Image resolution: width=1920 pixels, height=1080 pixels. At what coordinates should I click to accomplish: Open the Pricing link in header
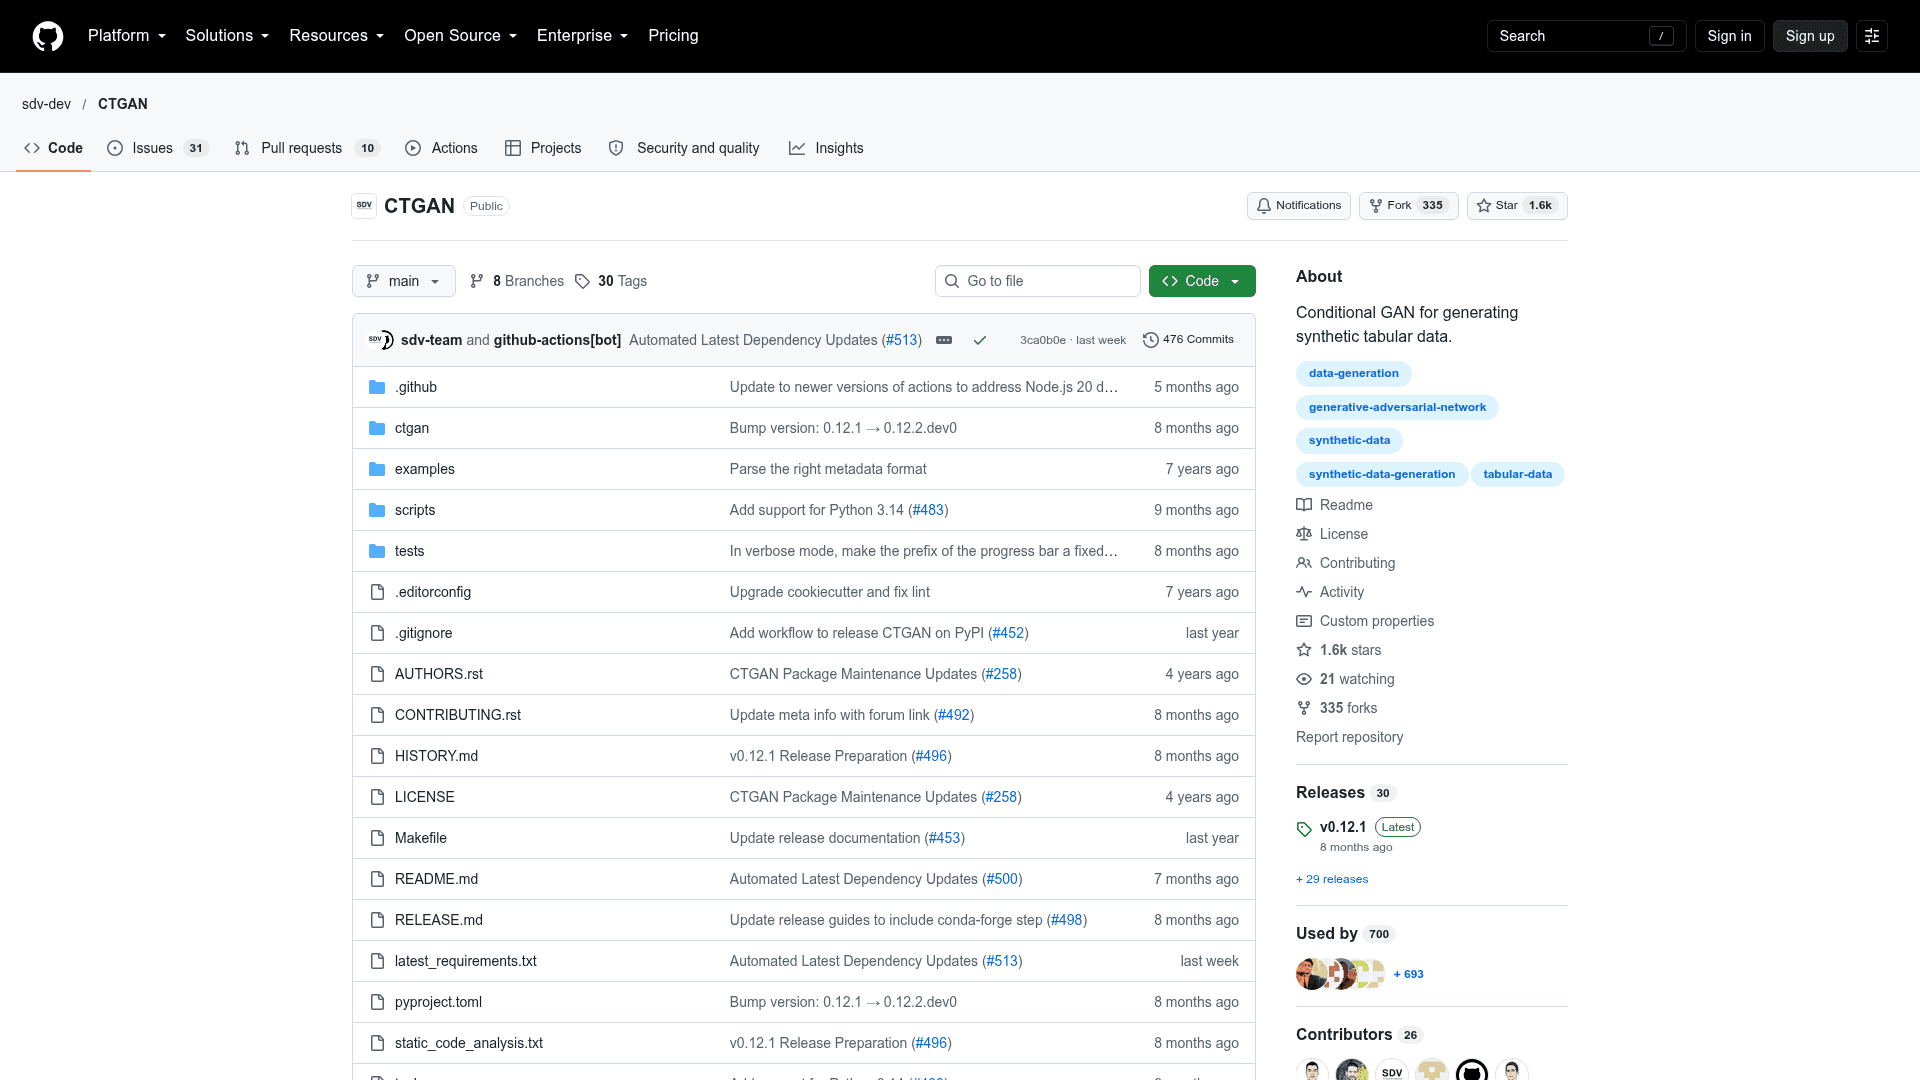pyautogui.click(x=673, y=36)
